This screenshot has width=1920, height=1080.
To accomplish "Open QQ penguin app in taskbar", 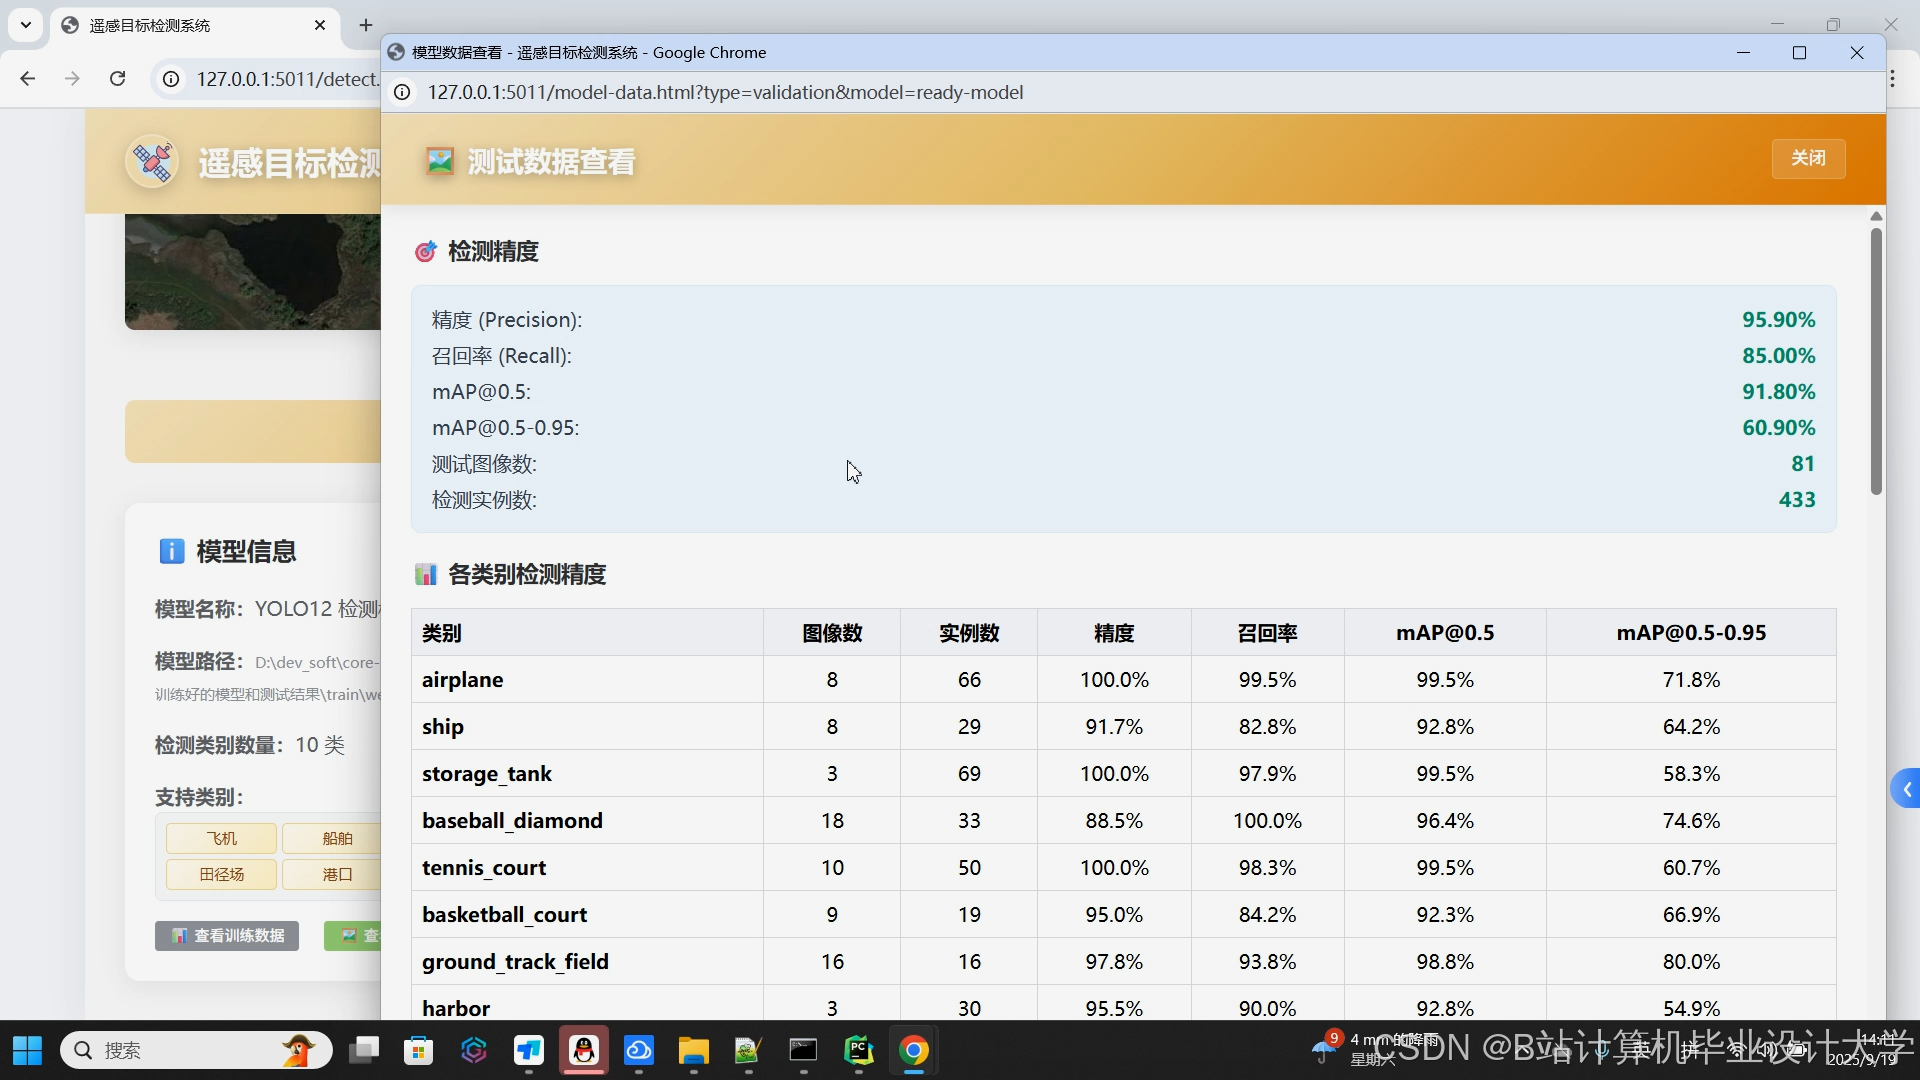I will [x=584, y=1050].
